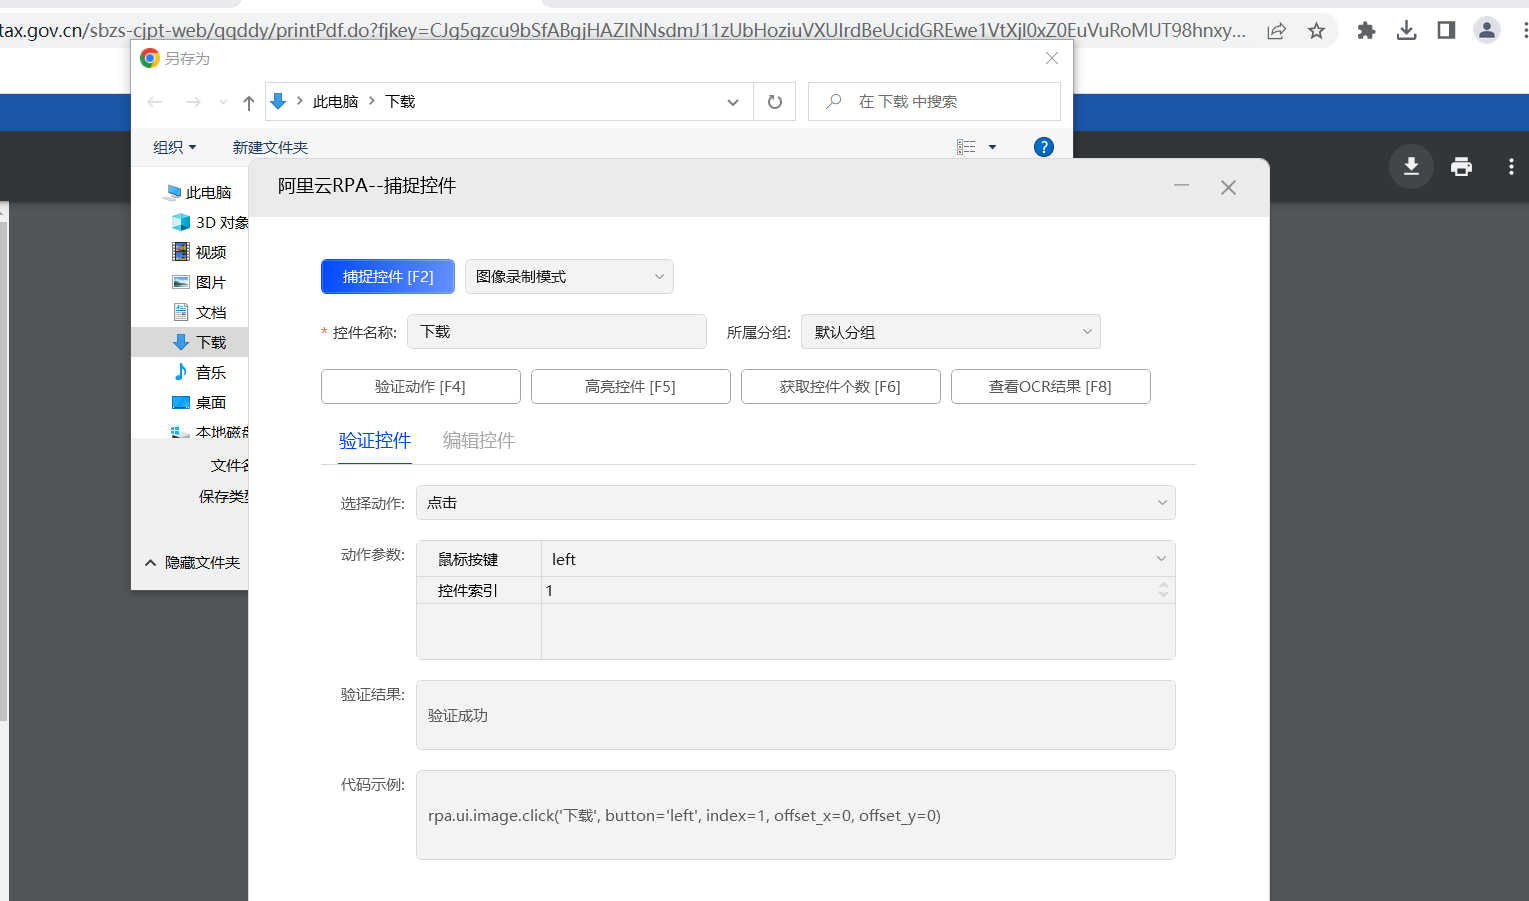Open Save As dialog help icon
The height and width of the screenshot is (901, 1529).
point(1043,147)
